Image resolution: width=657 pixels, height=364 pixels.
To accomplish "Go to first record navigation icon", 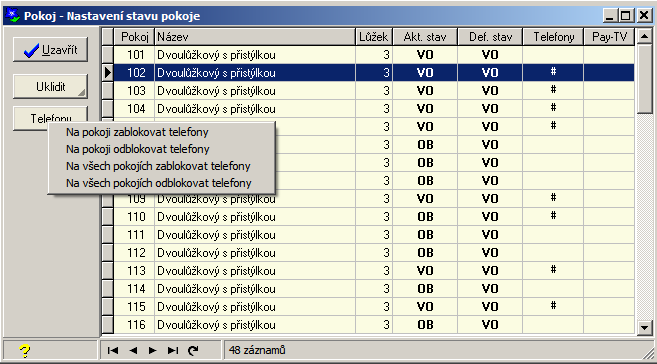I will click(113, 350).
